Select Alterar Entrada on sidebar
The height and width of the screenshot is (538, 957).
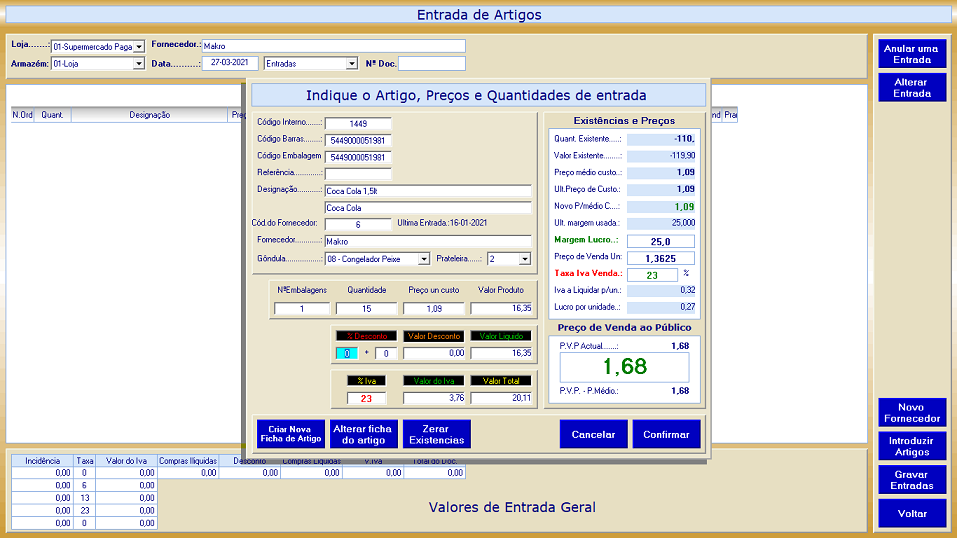point(911,87)
